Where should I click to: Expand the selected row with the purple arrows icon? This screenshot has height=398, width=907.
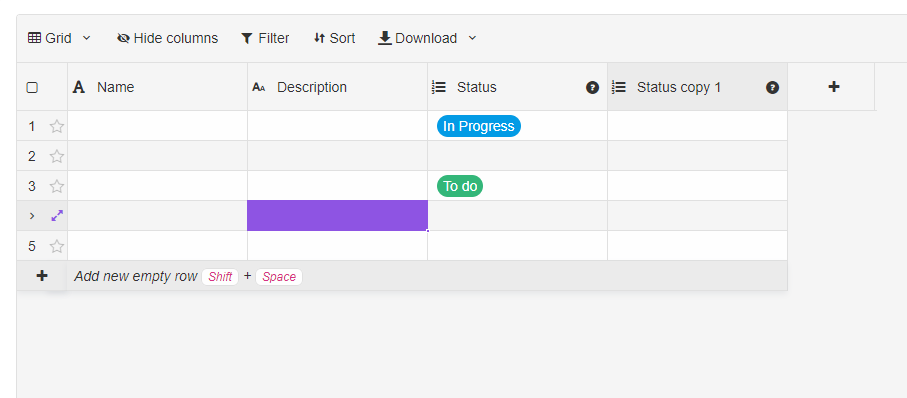(57, 216)
